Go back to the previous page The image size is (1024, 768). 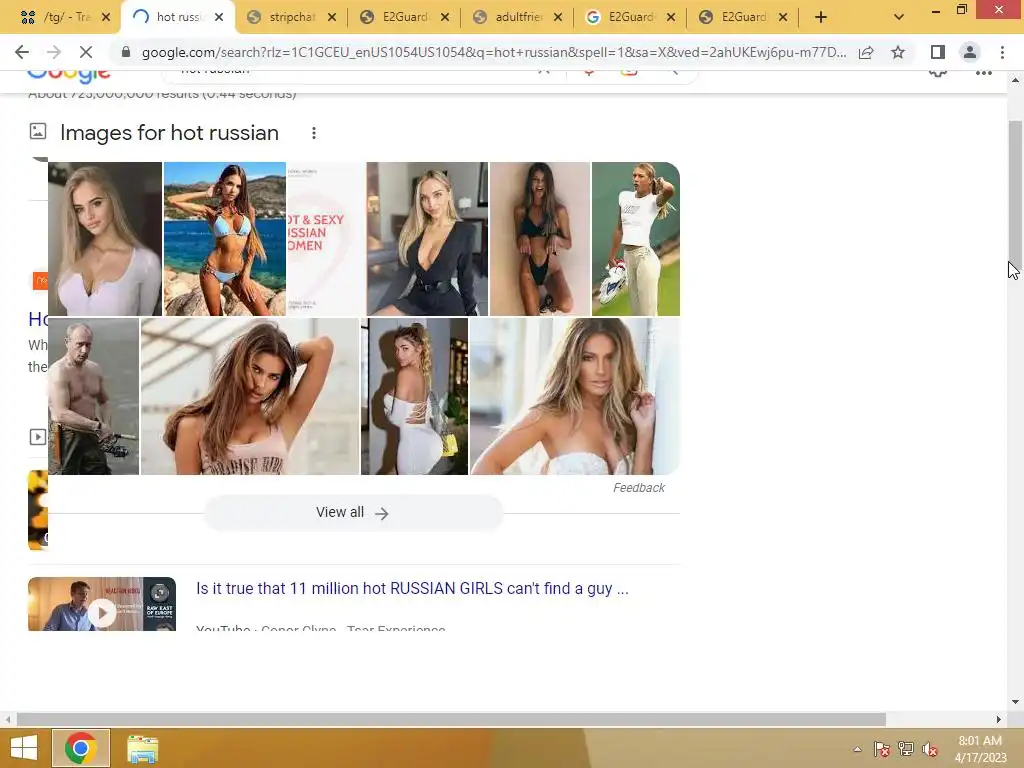click(22, 52)
